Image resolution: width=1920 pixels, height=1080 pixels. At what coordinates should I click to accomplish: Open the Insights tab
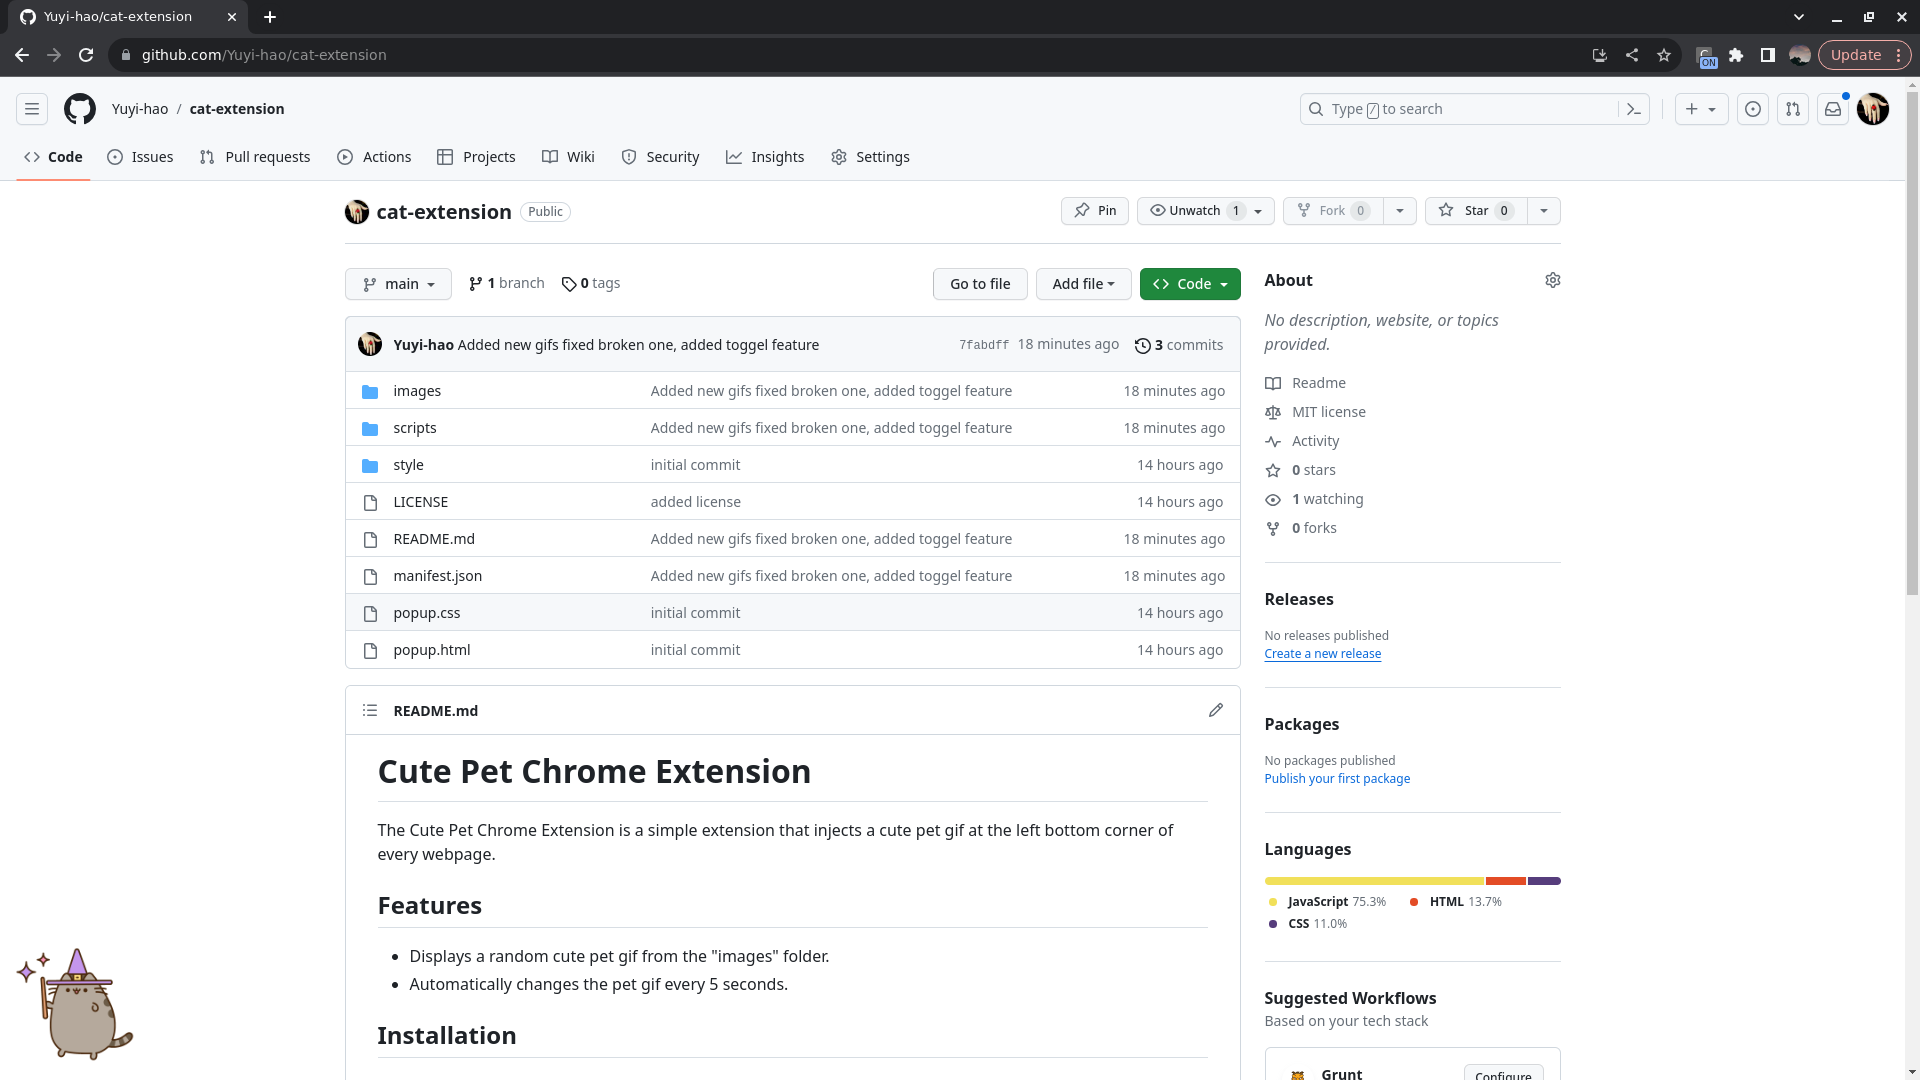pos(765,157)
